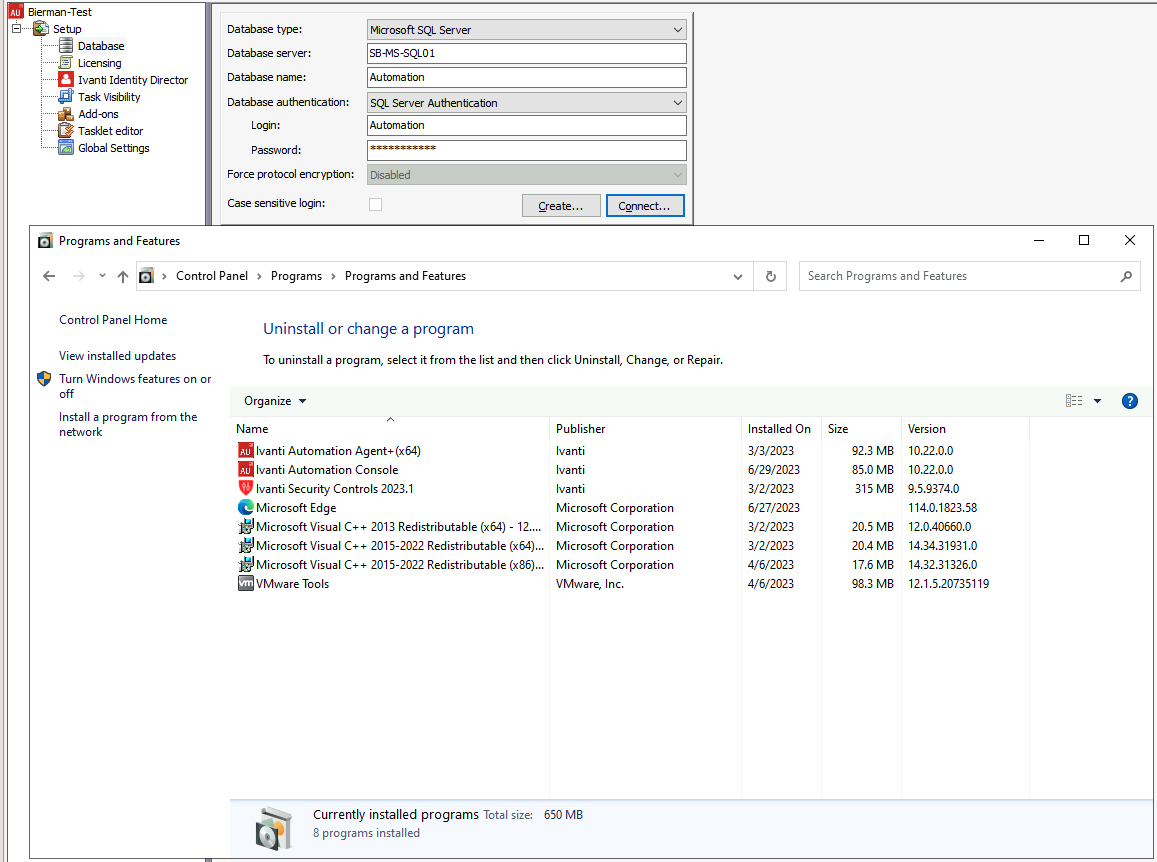1157x862 pixels.
Task: Click the Visual C++ 2015-2022 (x64) icon
Action: point(246,545)
